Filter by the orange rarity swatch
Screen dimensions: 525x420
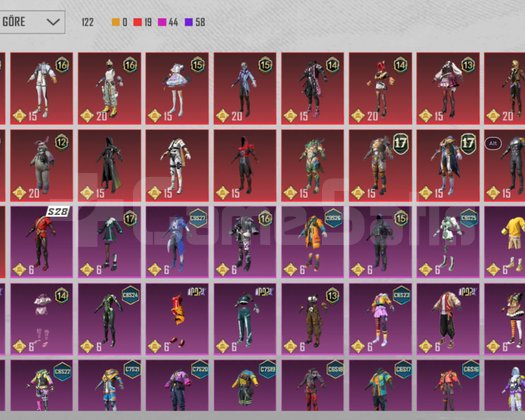click(116, 22)
